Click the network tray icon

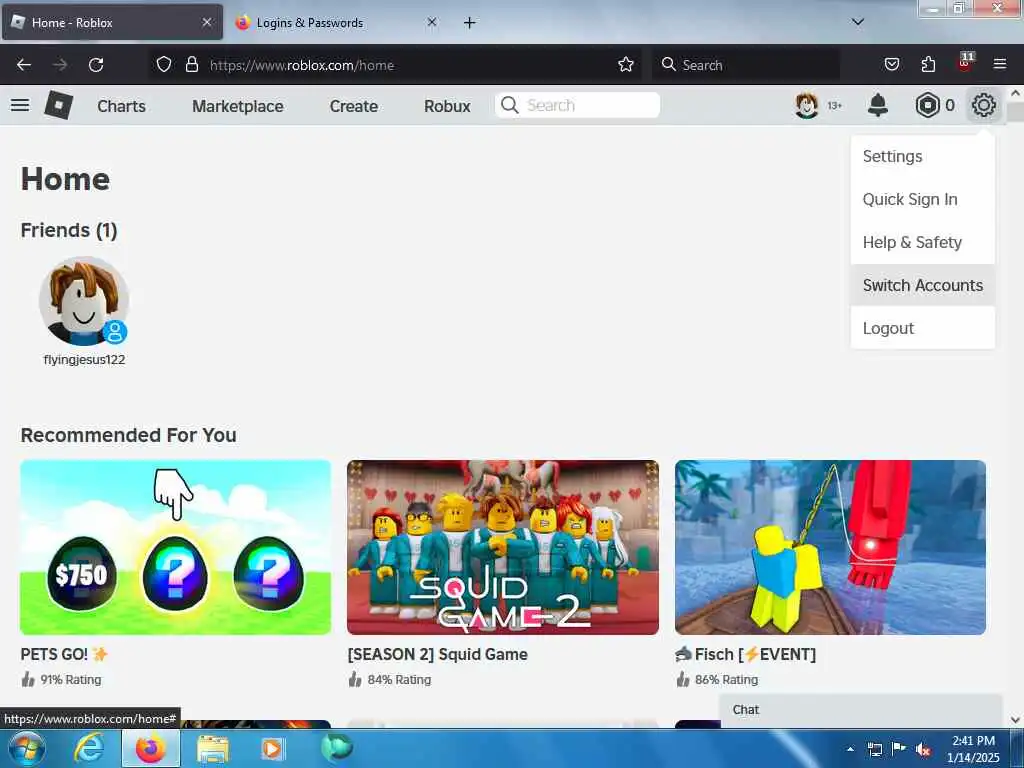click(x=874, y=750)
